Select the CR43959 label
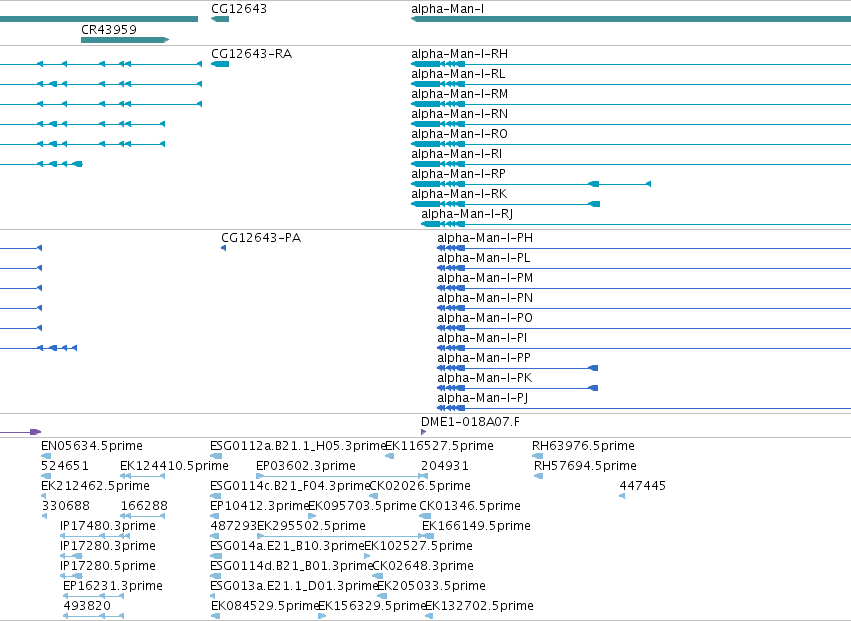 (x=109, y=29)
